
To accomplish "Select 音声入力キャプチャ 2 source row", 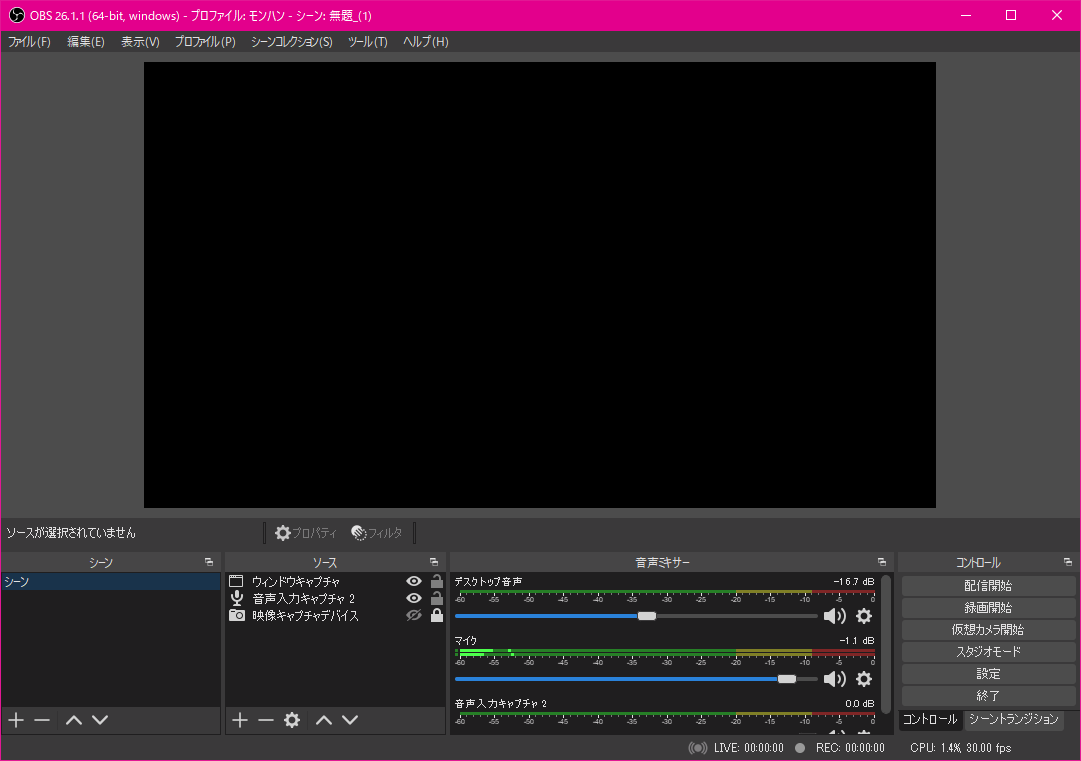I will 336,598.
